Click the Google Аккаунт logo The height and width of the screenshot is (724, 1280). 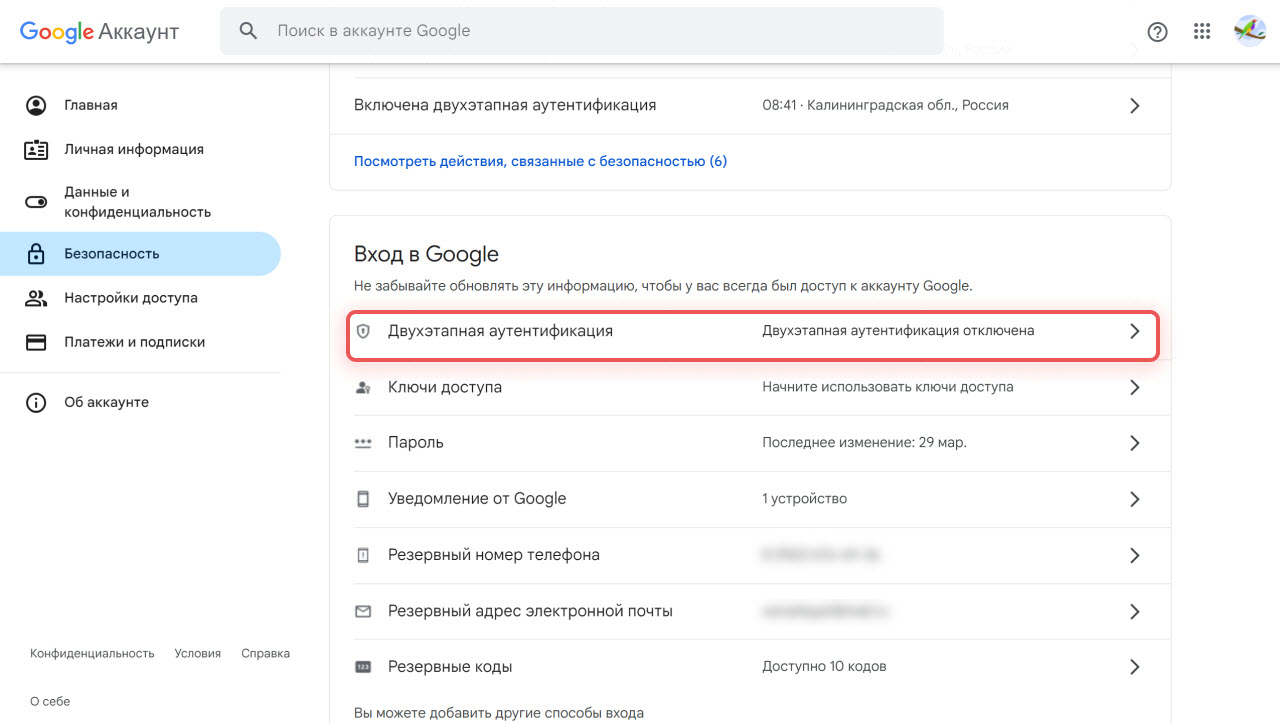pos(99,31)
